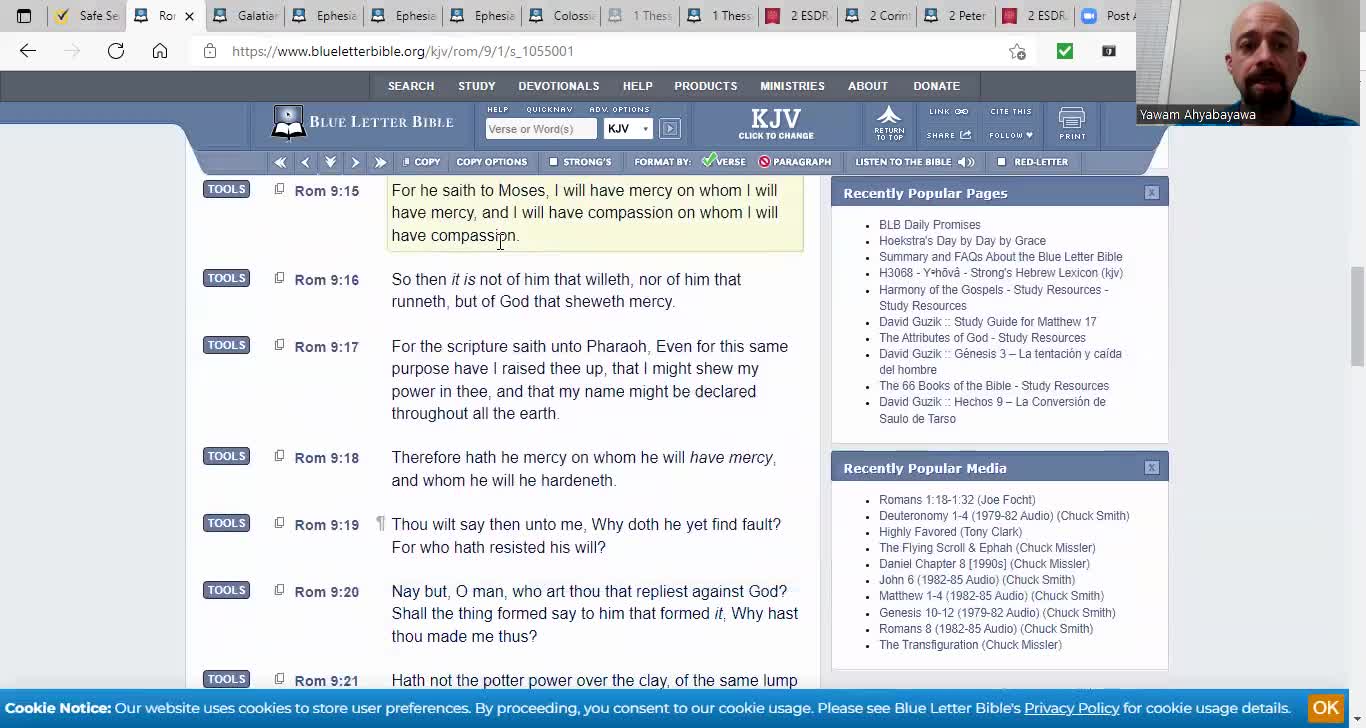Open the KJV translation dropdown
Screen dimensions: 1366x728
coord(628,128)
